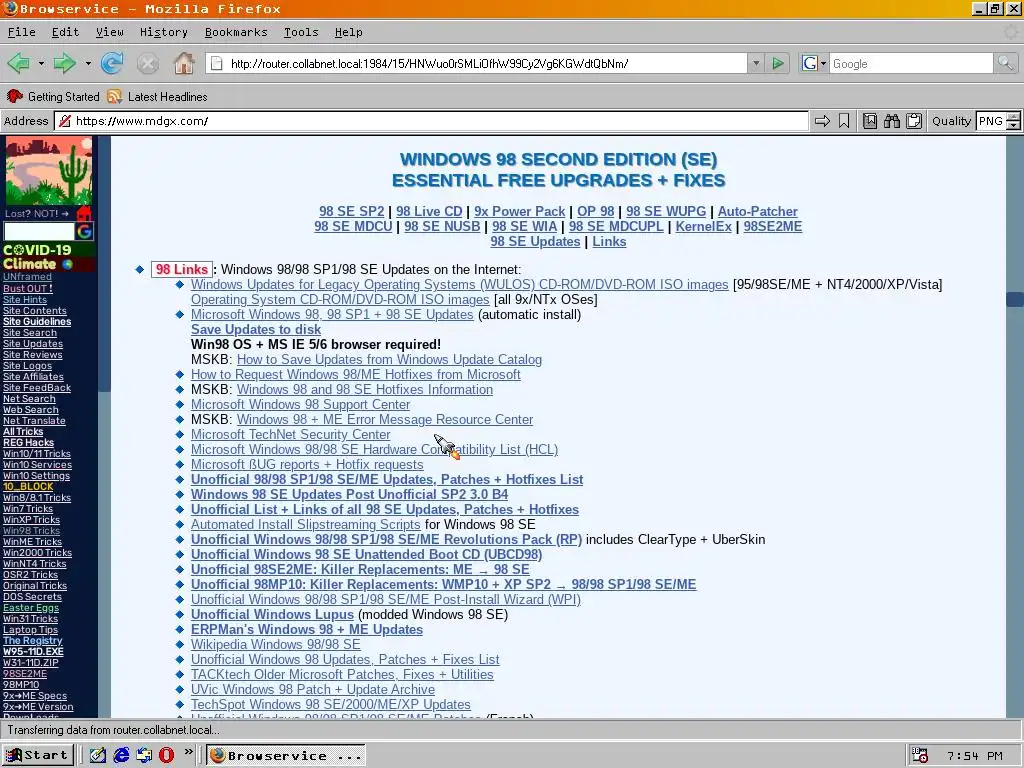Select the Browservice taskbar button
The height and width of the screenshot is (768, 1024).
285,755
